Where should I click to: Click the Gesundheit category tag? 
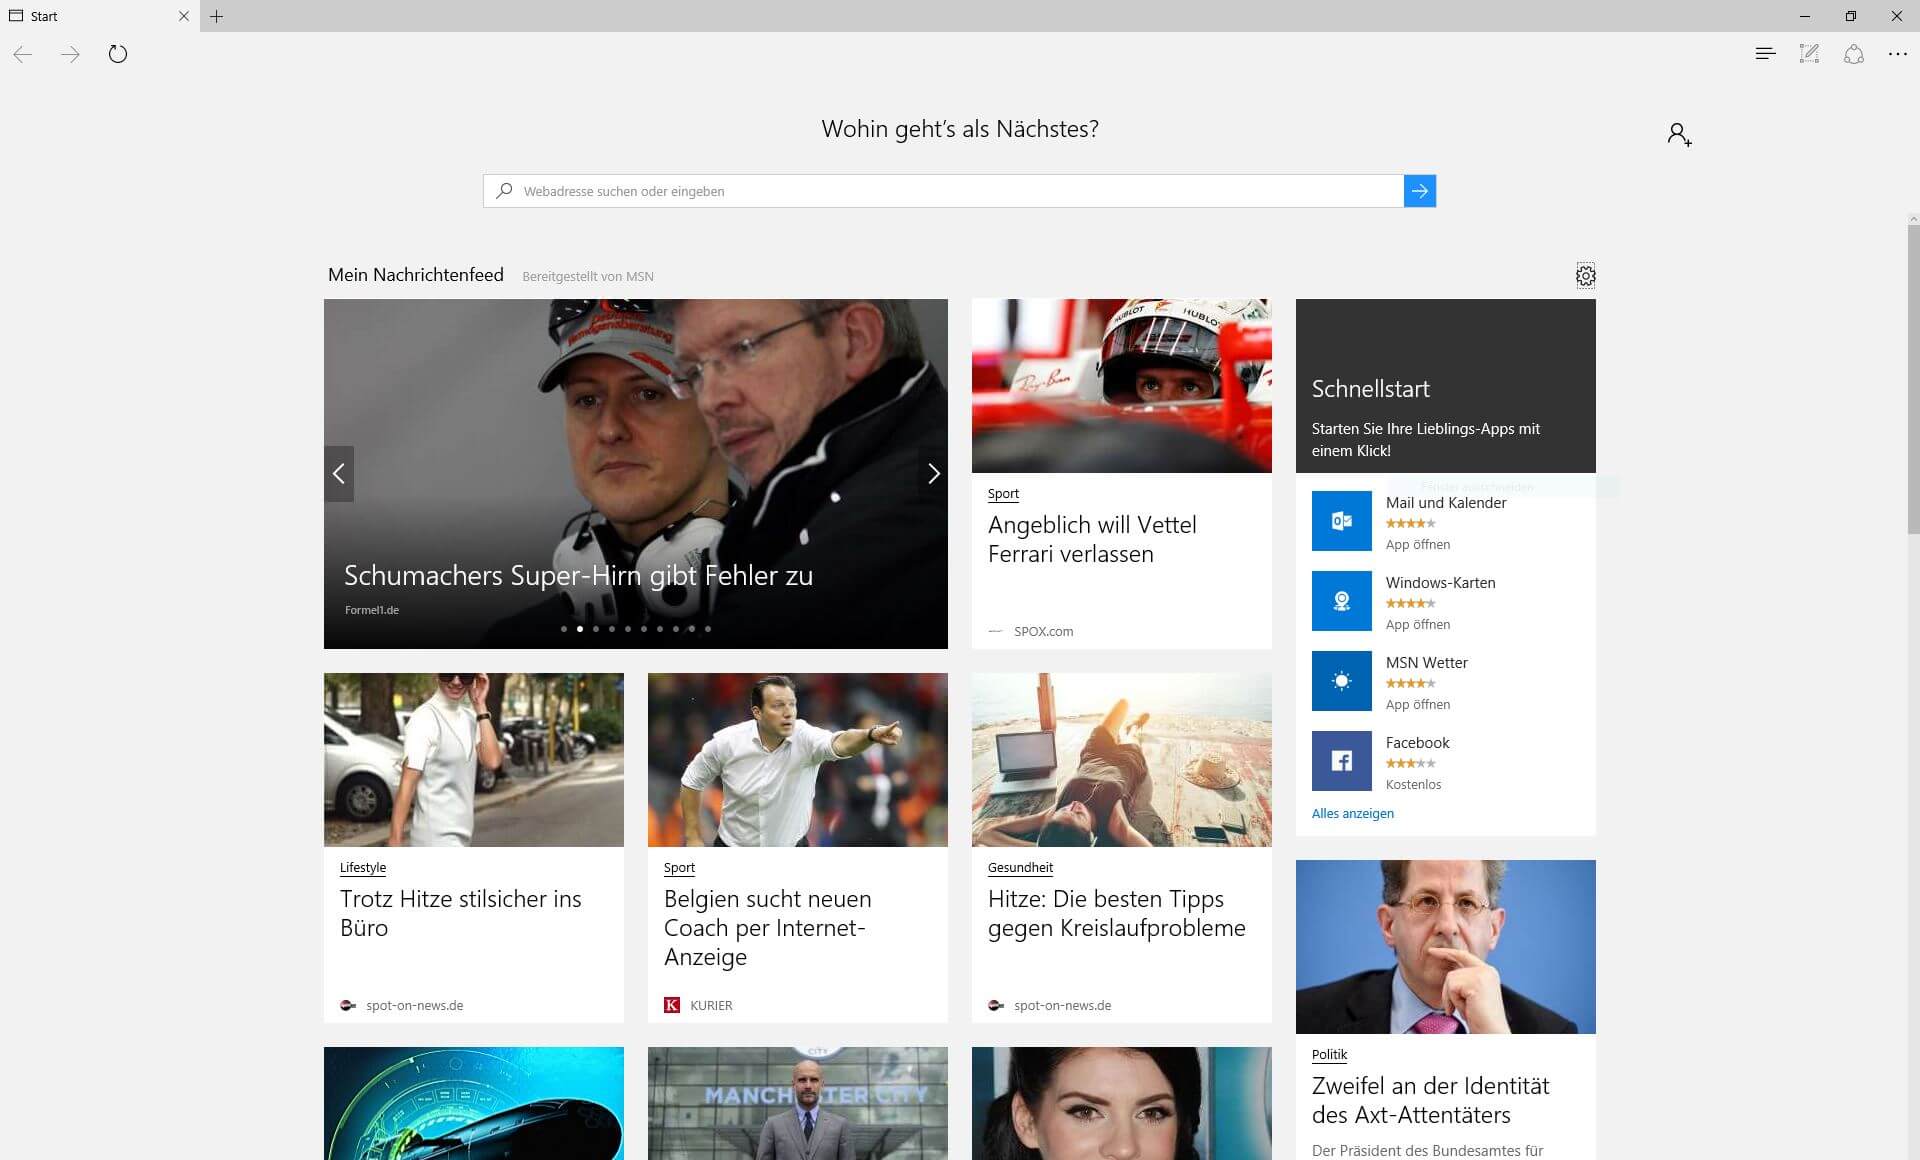pyautogui.click(x=1020, y=867)
